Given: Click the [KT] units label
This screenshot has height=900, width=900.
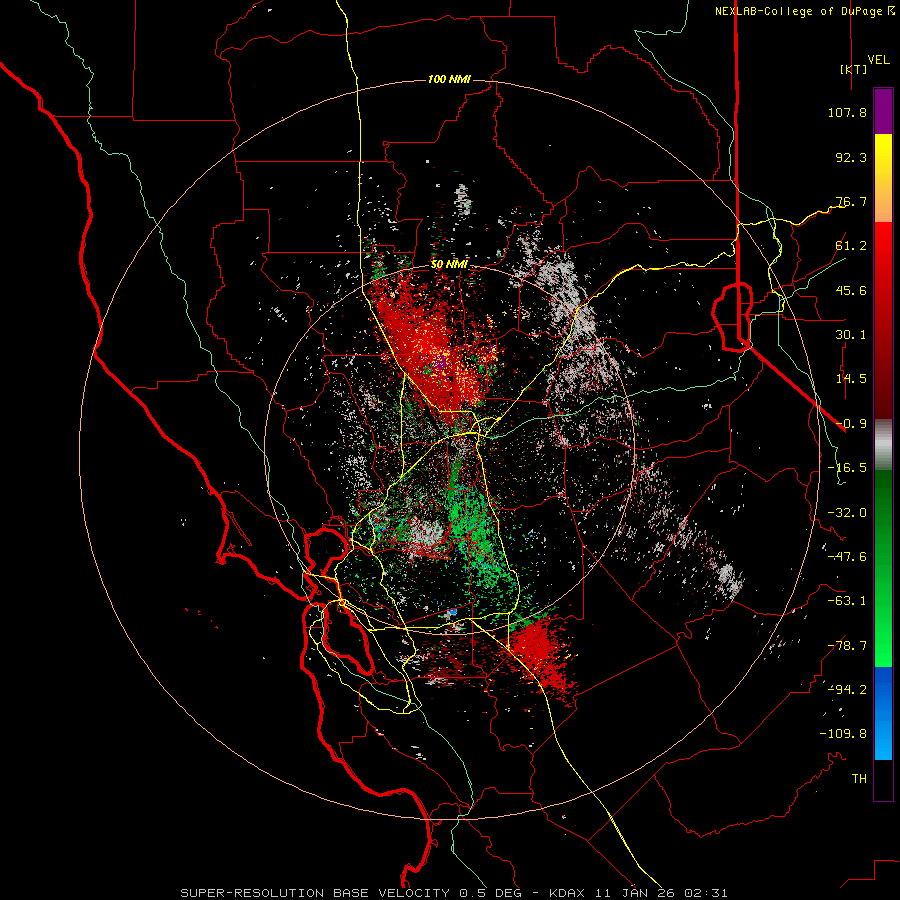Looking at the screenshot, I should click(853, 69).
